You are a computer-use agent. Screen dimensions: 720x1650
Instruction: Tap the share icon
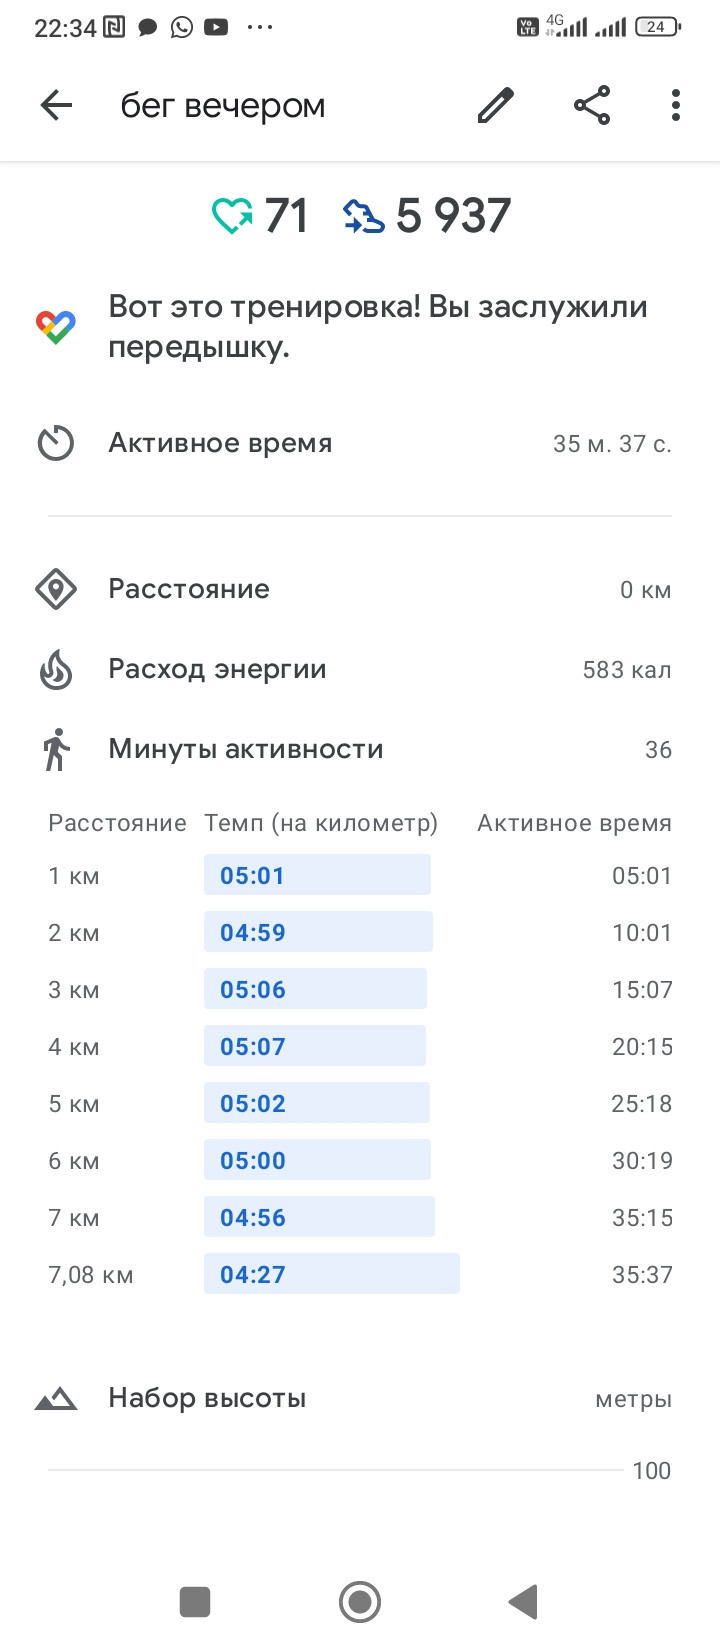pyautogui.click(x=591, y=105)
